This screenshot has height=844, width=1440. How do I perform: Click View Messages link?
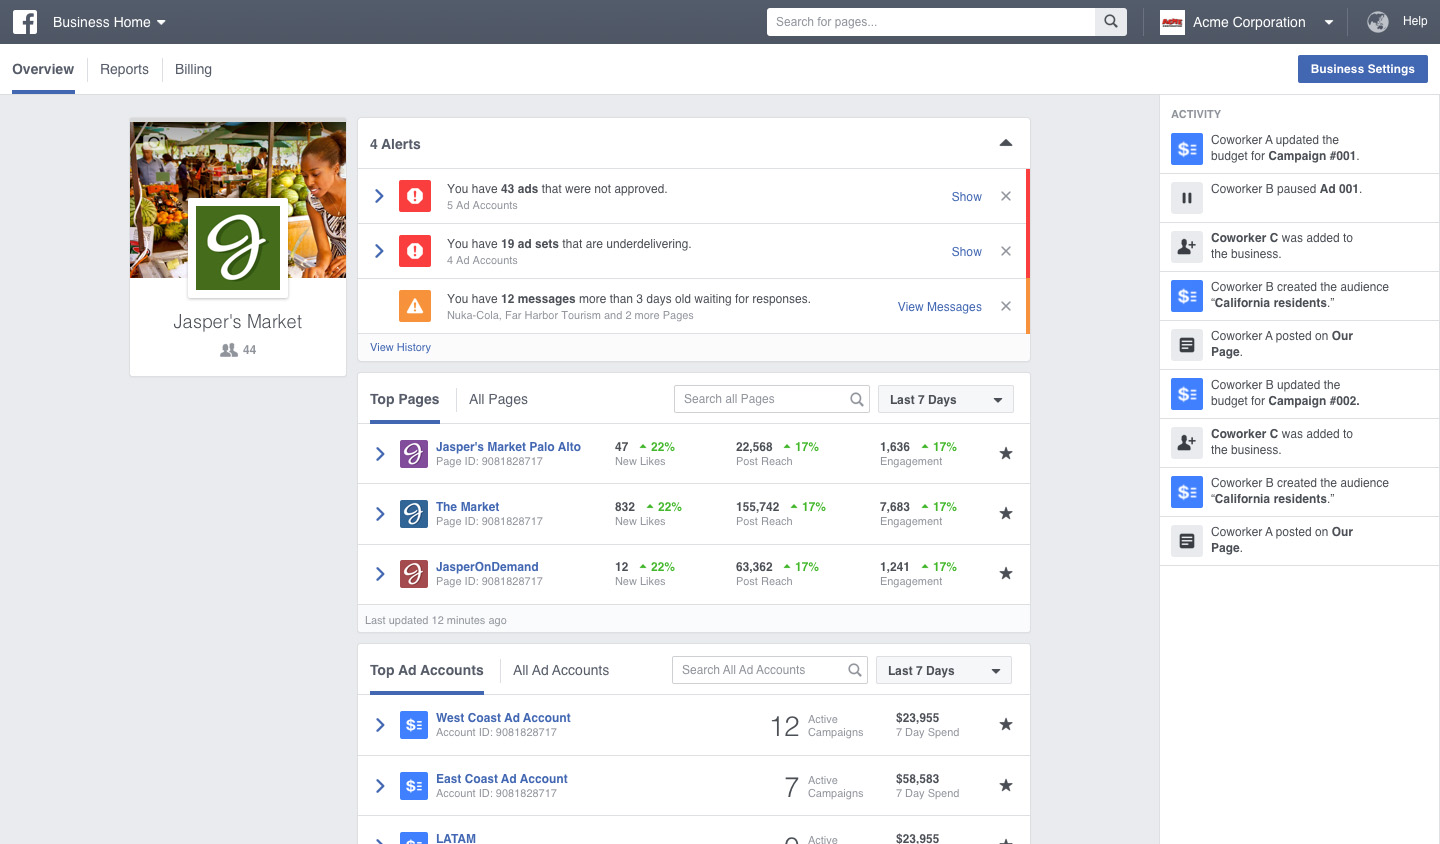940,307
